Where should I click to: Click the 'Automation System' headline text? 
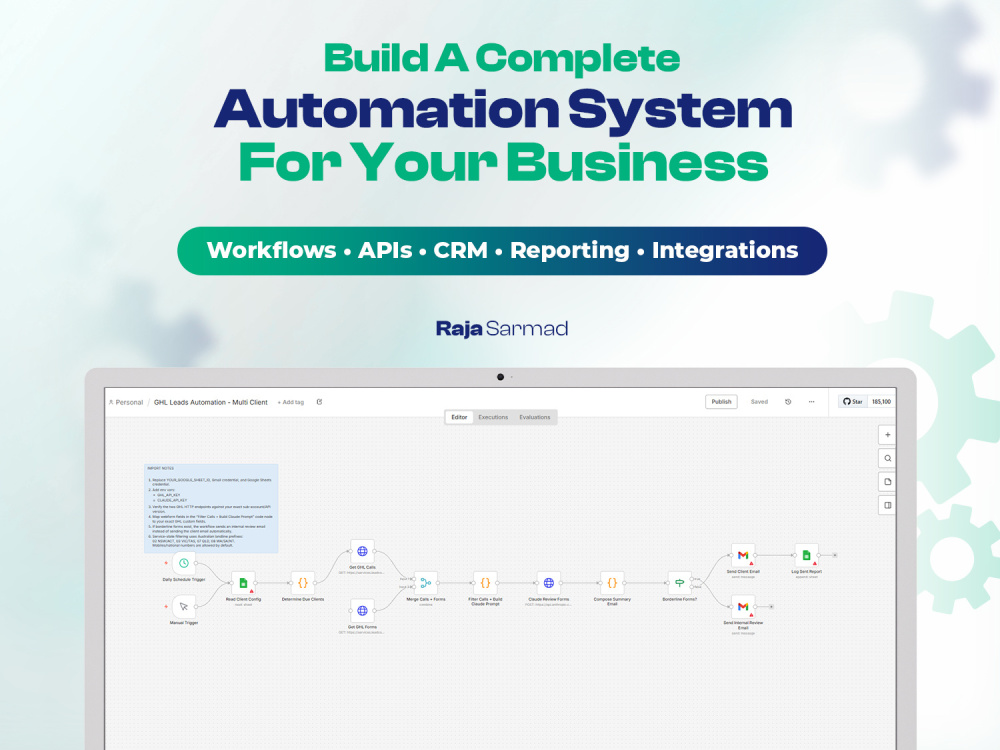pos(503,110)
